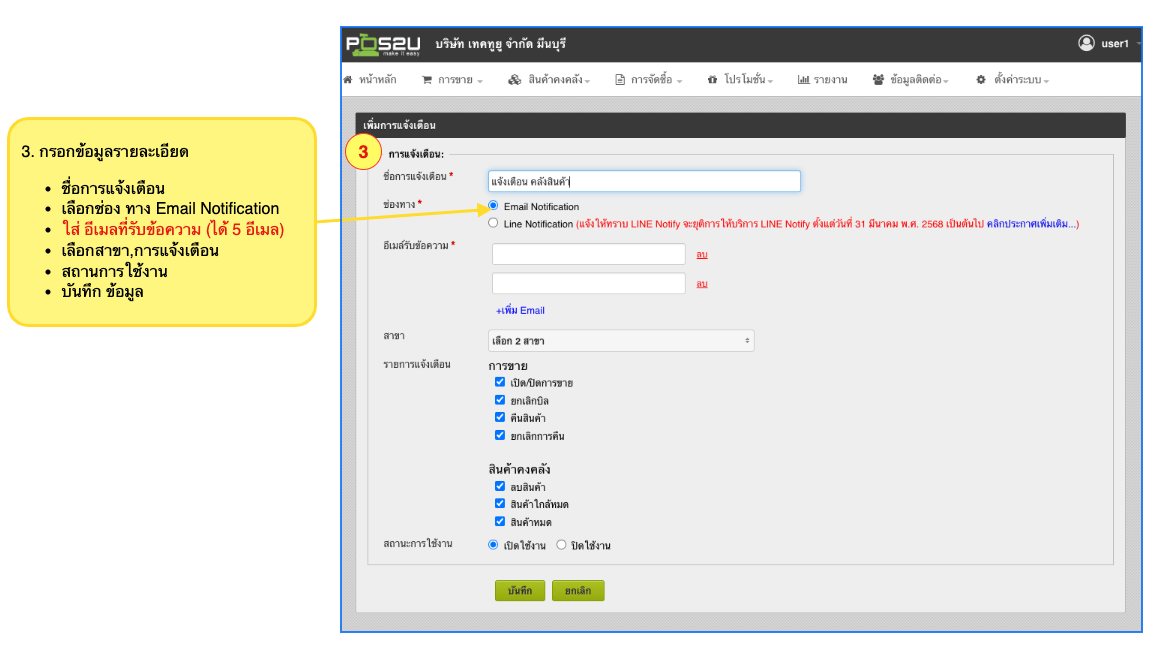Uncheck the สินค้าหมด checkbox
The width and height of the screenshot is (1162, 655).
tap(500, 522)
